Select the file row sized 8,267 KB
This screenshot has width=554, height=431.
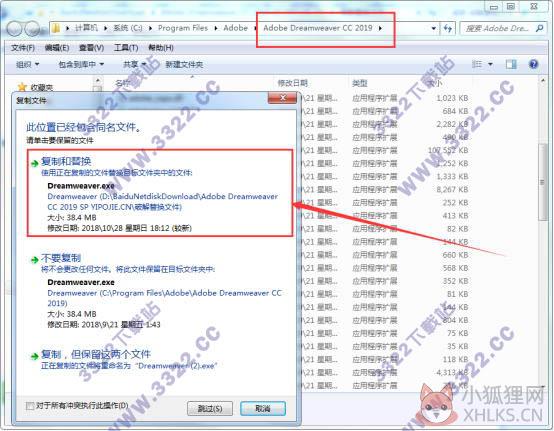386,189
